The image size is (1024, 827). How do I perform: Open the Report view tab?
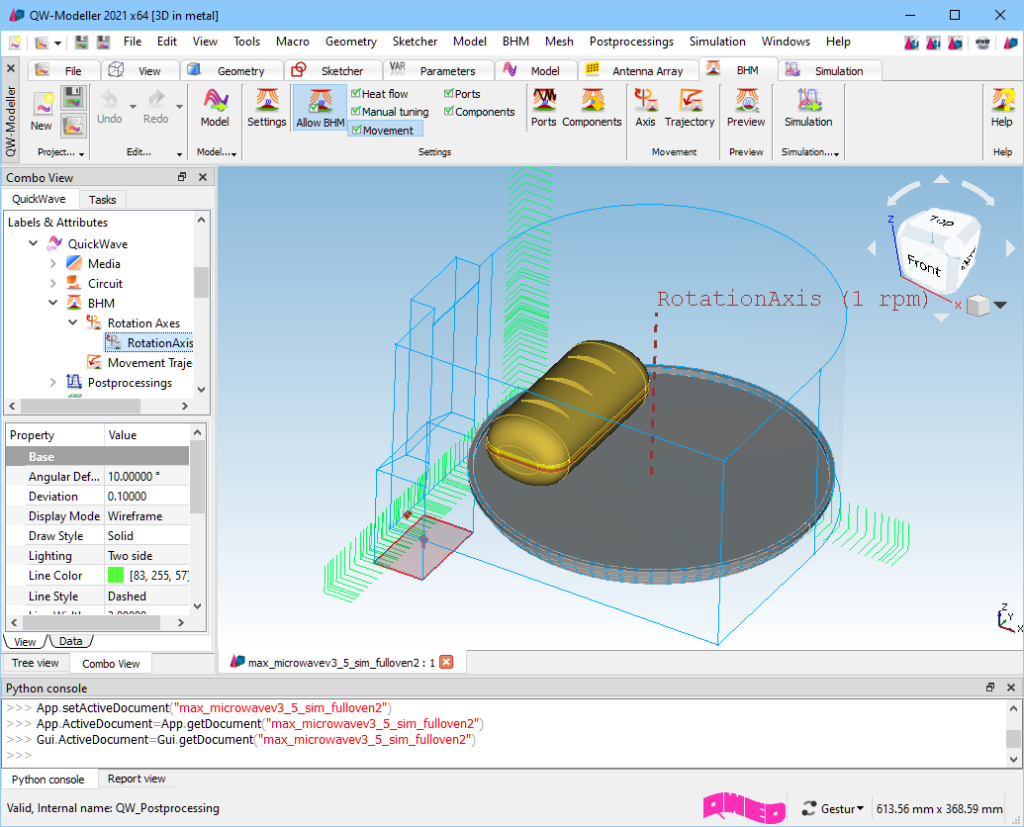(136, 779)
